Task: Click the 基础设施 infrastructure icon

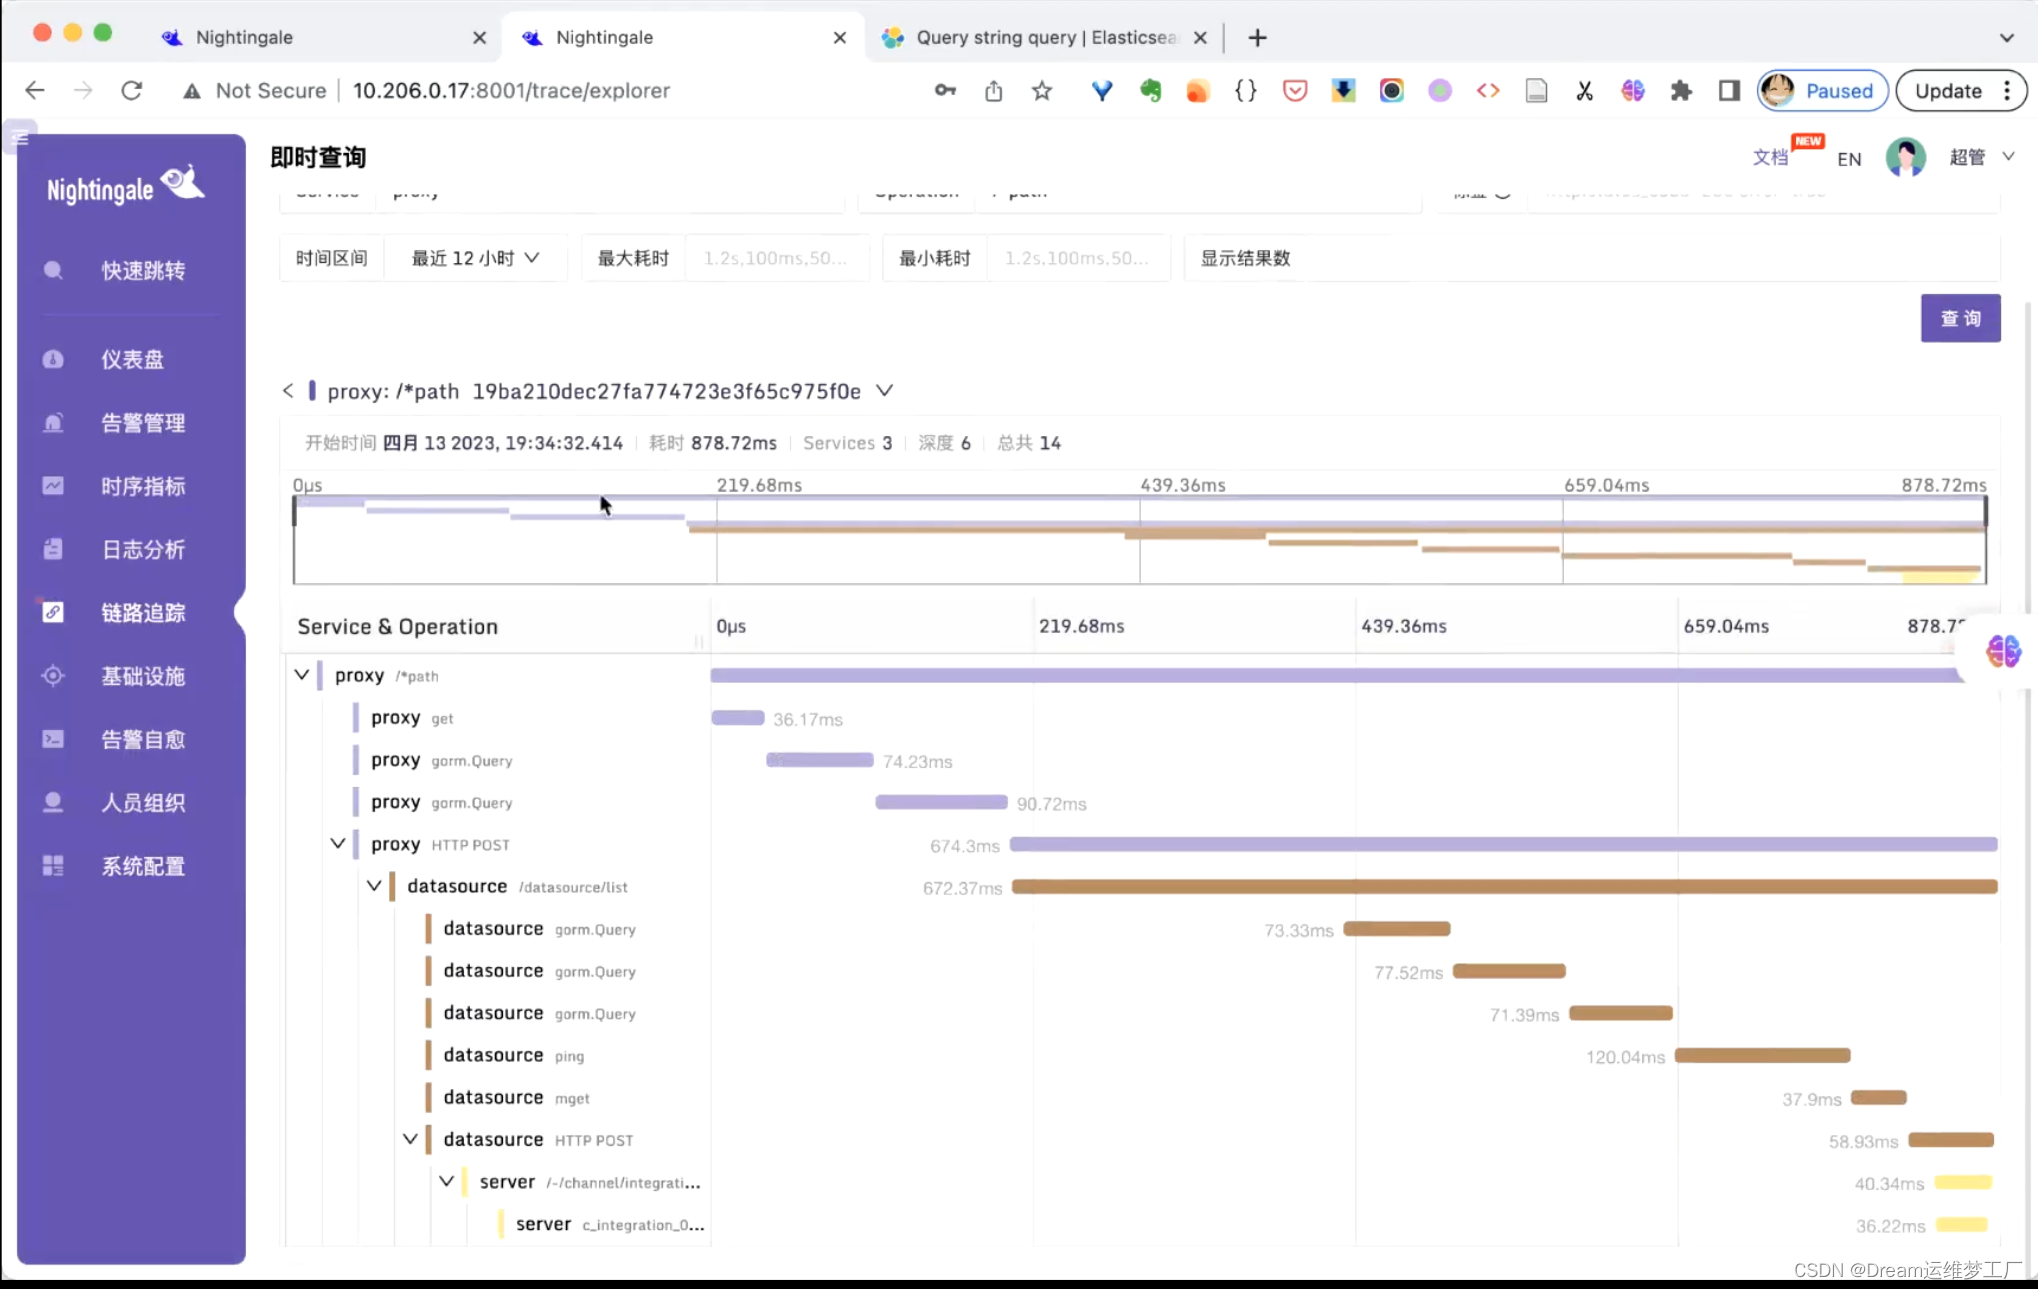Action: click(x=53, y=676)
